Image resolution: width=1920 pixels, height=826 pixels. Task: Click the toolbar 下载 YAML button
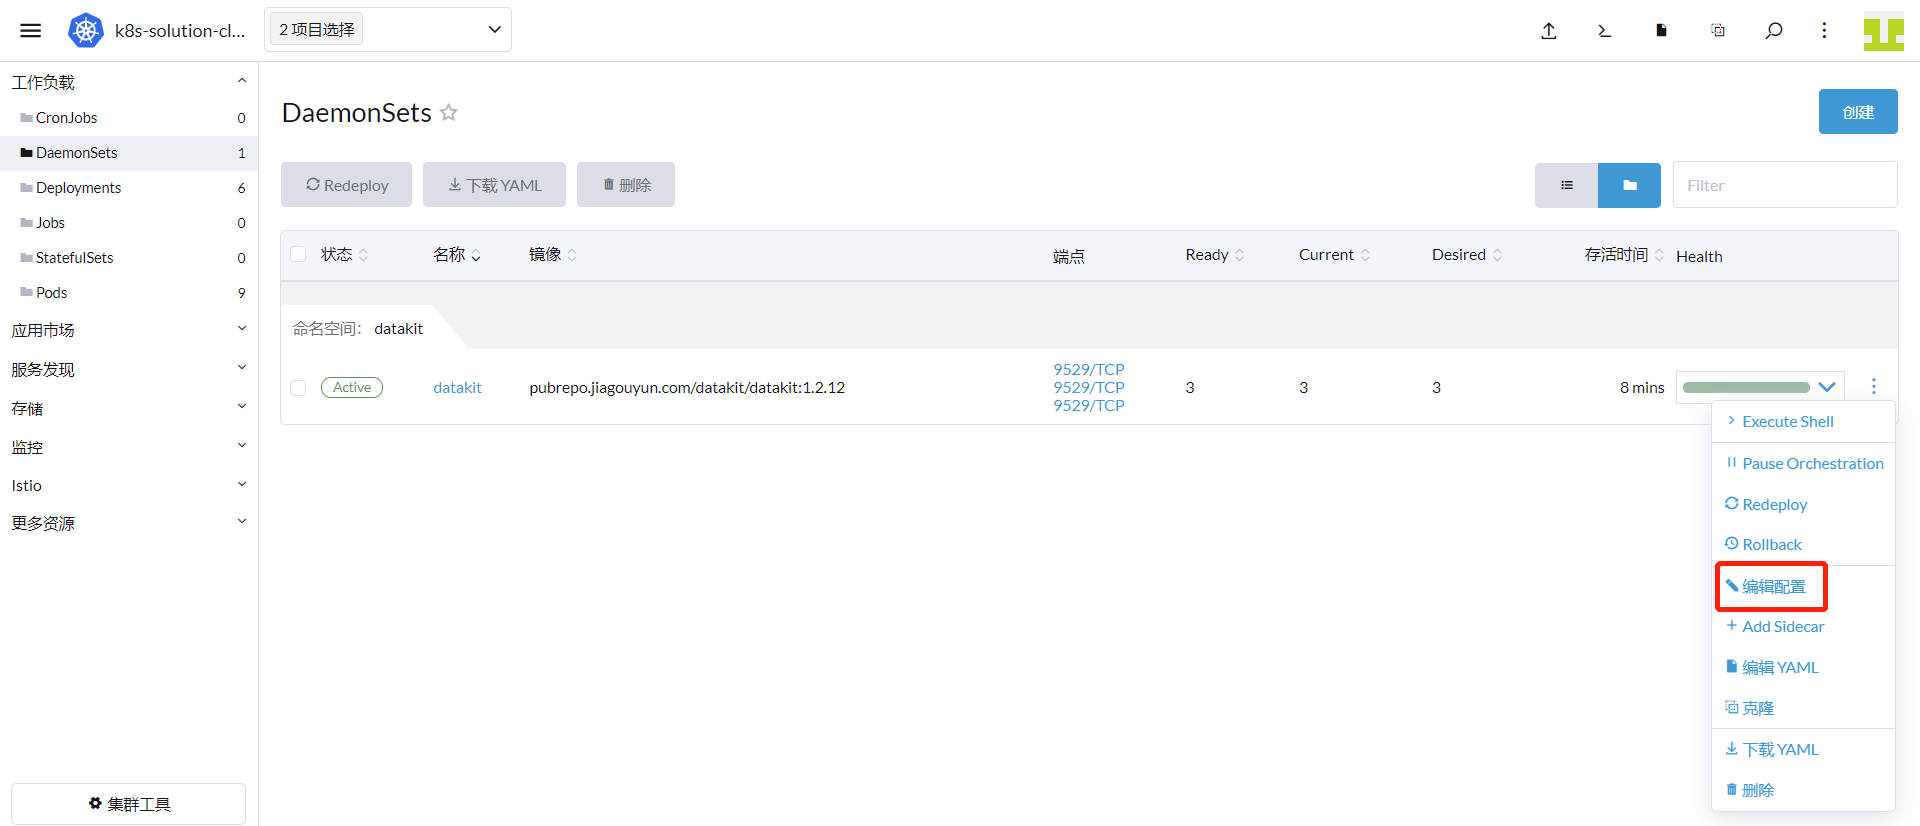[x=494, y=185]
